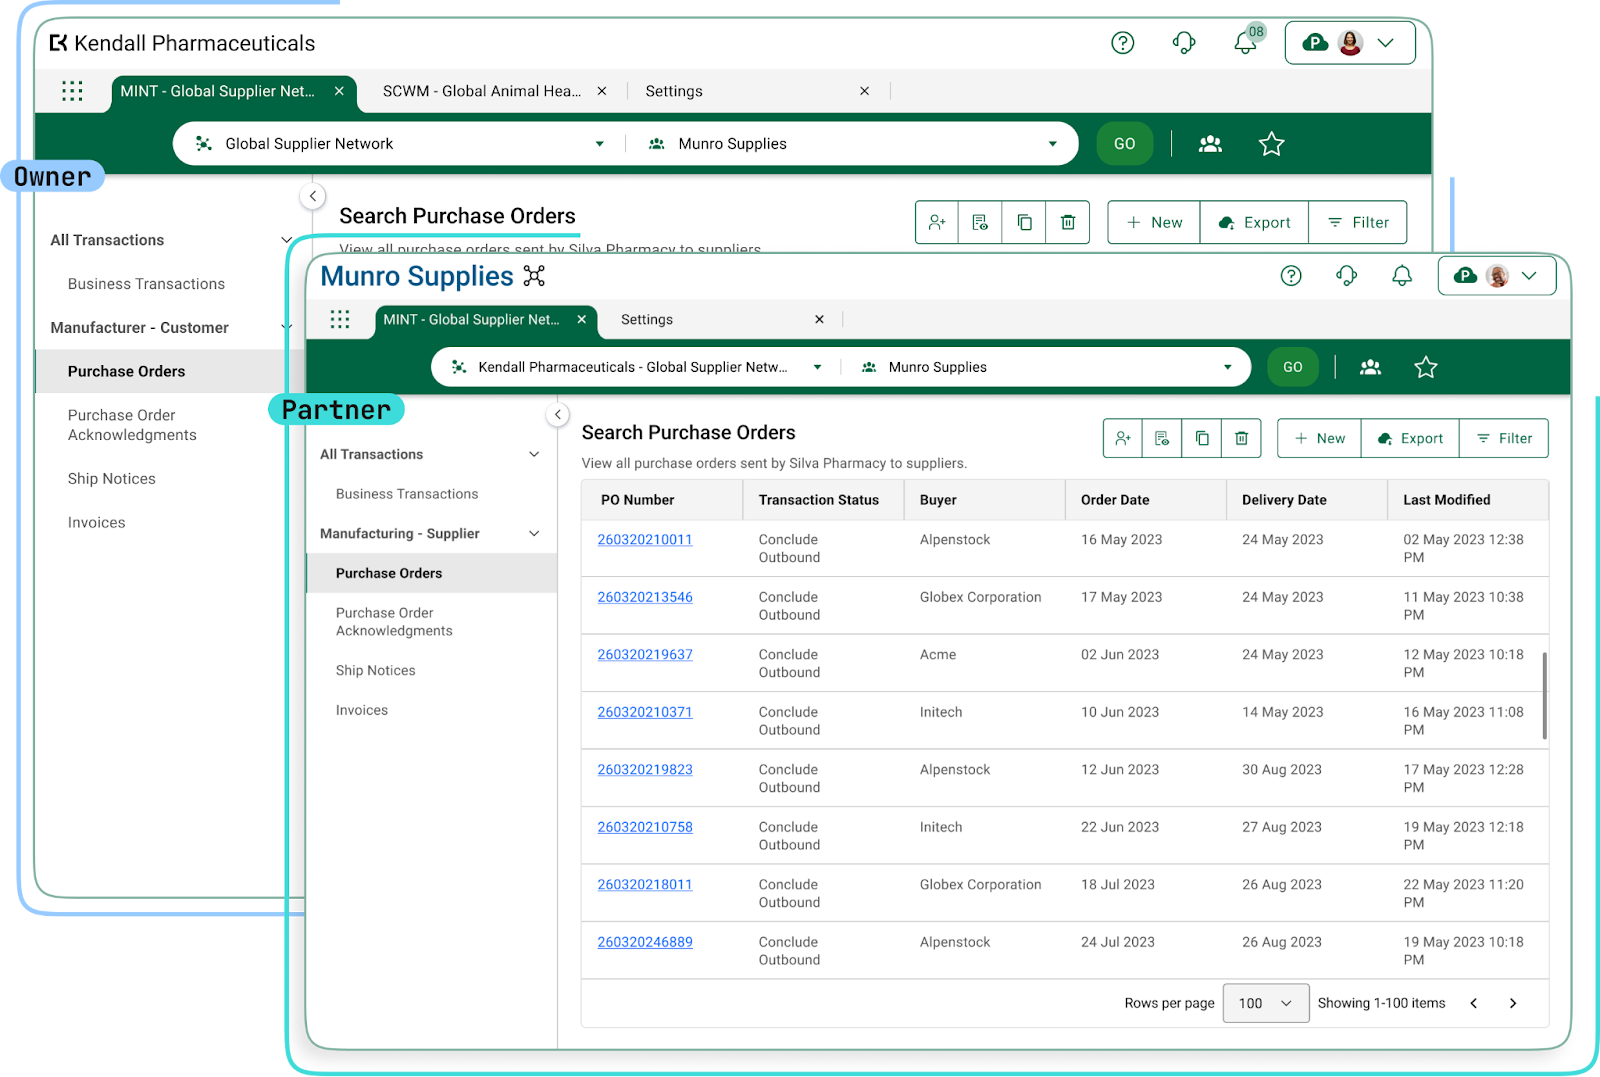The height and width of the screenshot is (1077, 1600).
Task: Open app grid launcher in Munro window
Action: [x=340, y=320]
